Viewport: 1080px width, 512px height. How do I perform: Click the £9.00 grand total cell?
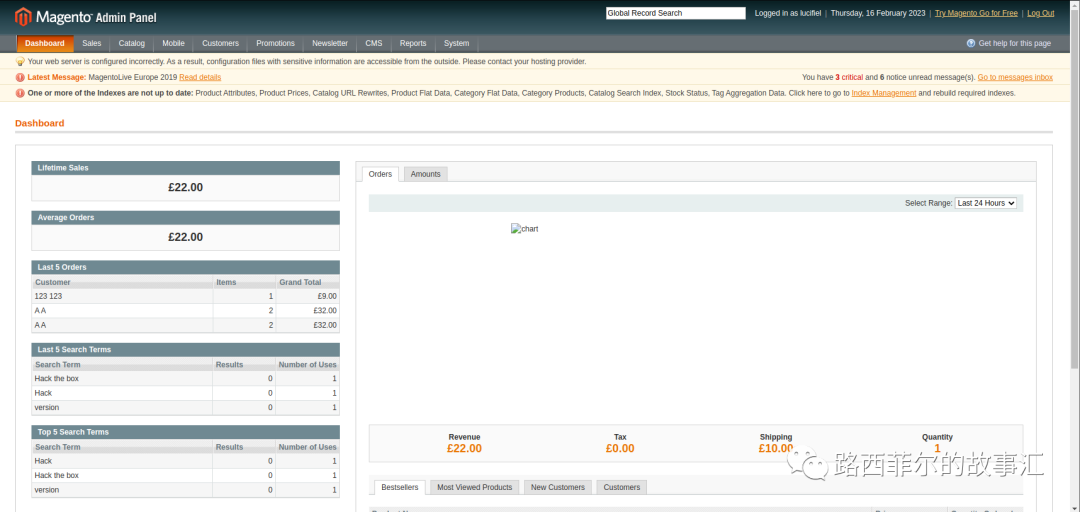(308, 296)
